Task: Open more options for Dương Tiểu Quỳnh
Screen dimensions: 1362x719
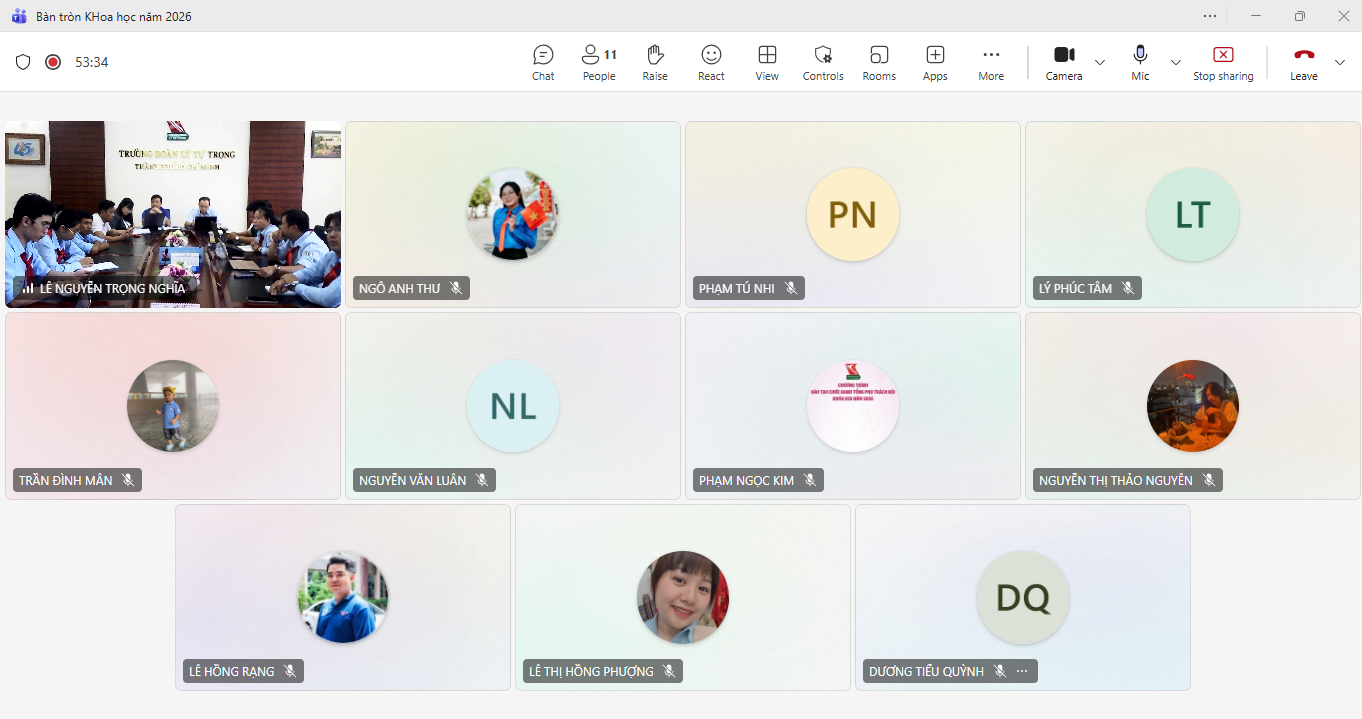Action: pos(1022,671)
